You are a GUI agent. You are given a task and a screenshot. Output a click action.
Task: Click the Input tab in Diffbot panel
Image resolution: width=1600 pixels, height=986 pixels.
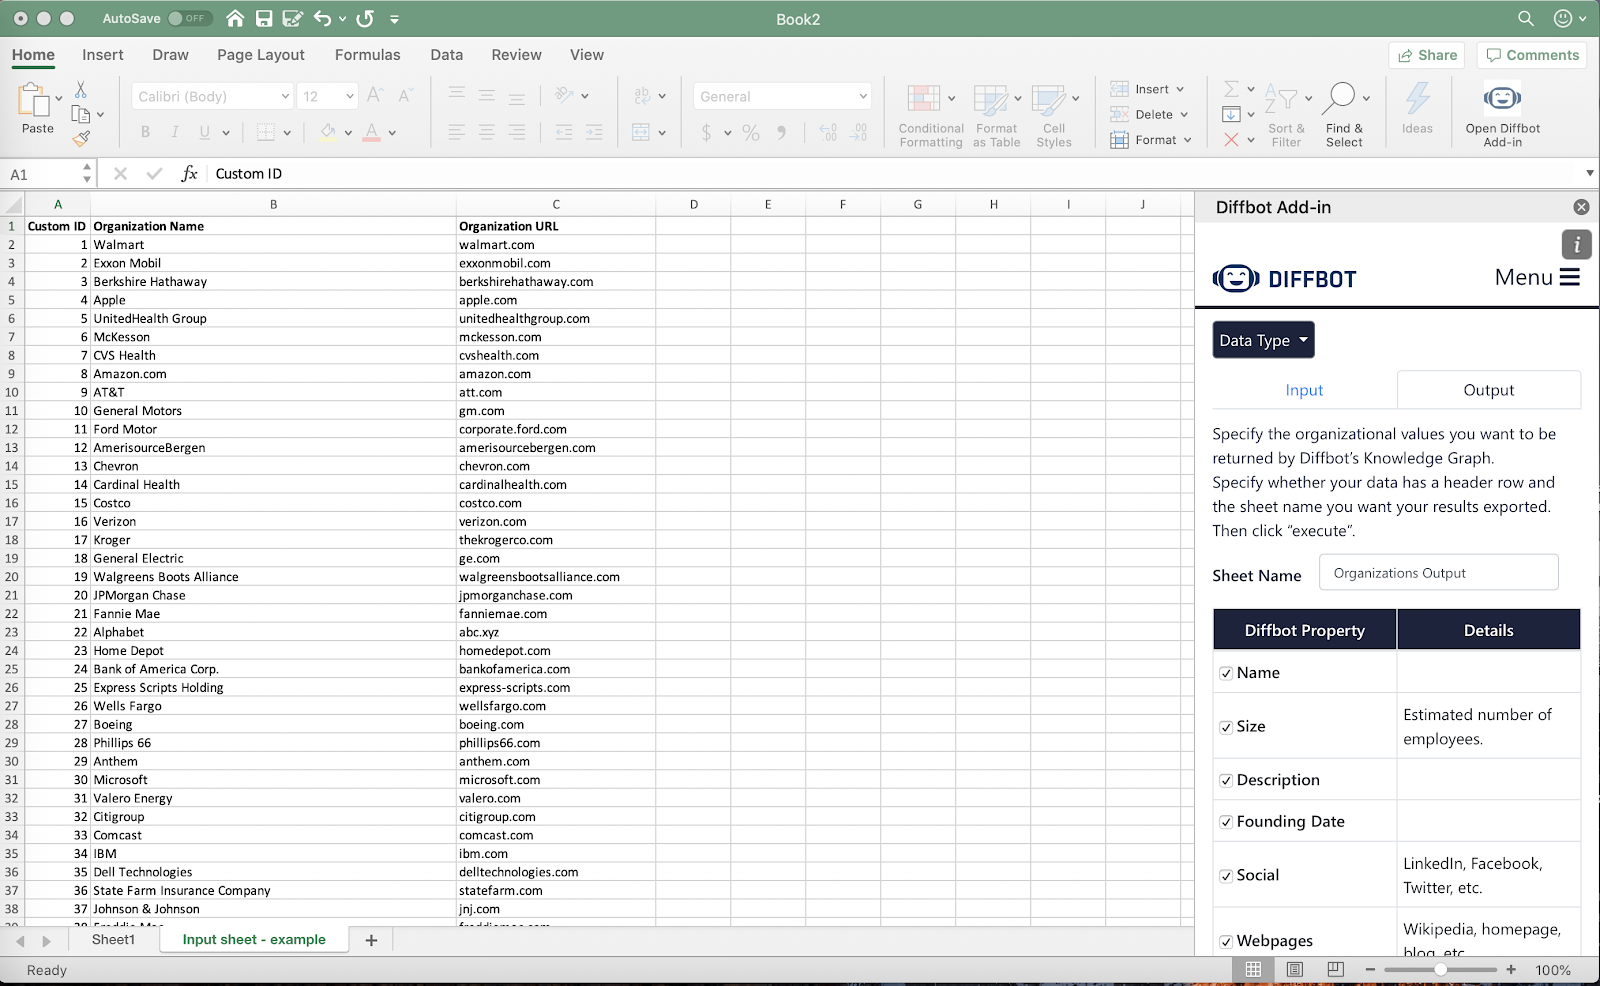click(x=1304, y=390)
